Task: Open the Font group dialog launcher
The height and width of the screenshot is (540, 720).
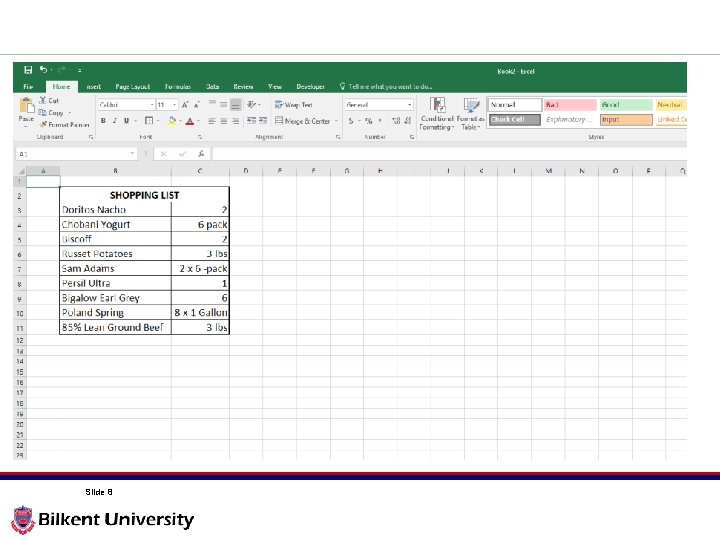Action: 200,137
